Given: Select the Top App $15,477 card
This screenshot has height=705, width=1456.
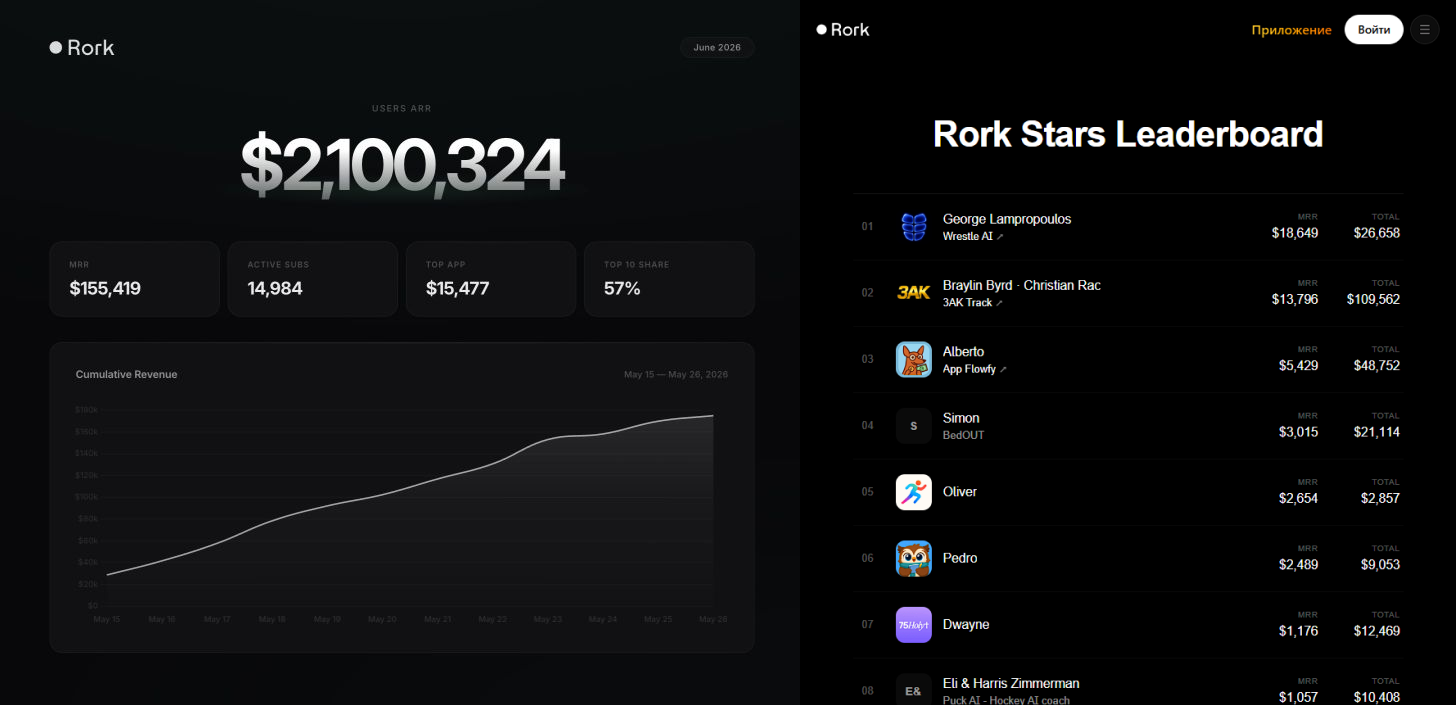Looking at the screenshot, I should [x=491, y=279].
